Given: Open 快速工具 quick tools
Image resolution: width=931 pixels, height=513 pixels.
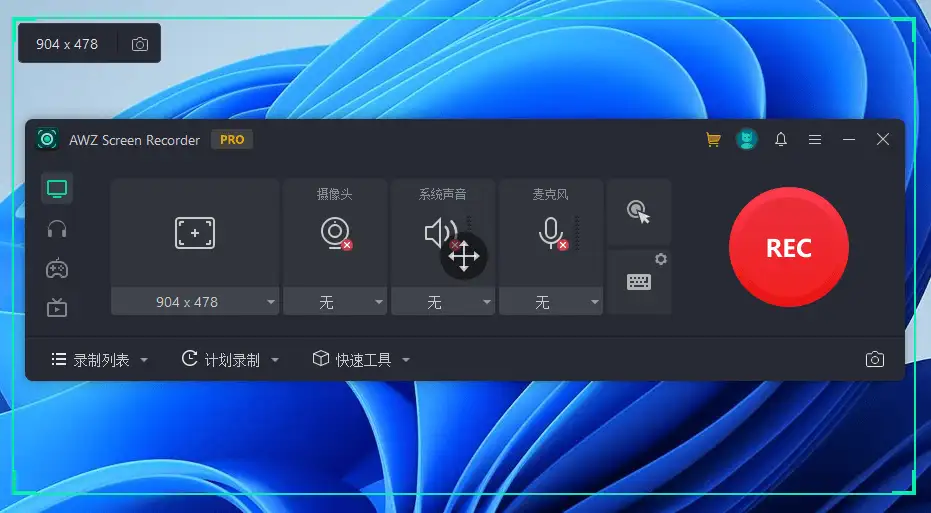Looking at the screenshot, I should [352, 360].
